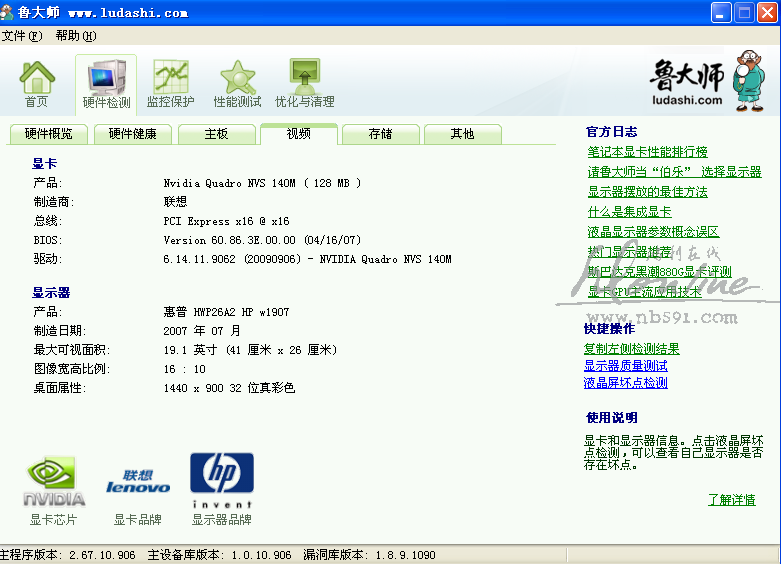Image resolution: width=781 pixels, height=564 pixels.
Task: Click the Lenovo 显卡品牌 logo
Action: pyautogui.click(x=138, y=482)
